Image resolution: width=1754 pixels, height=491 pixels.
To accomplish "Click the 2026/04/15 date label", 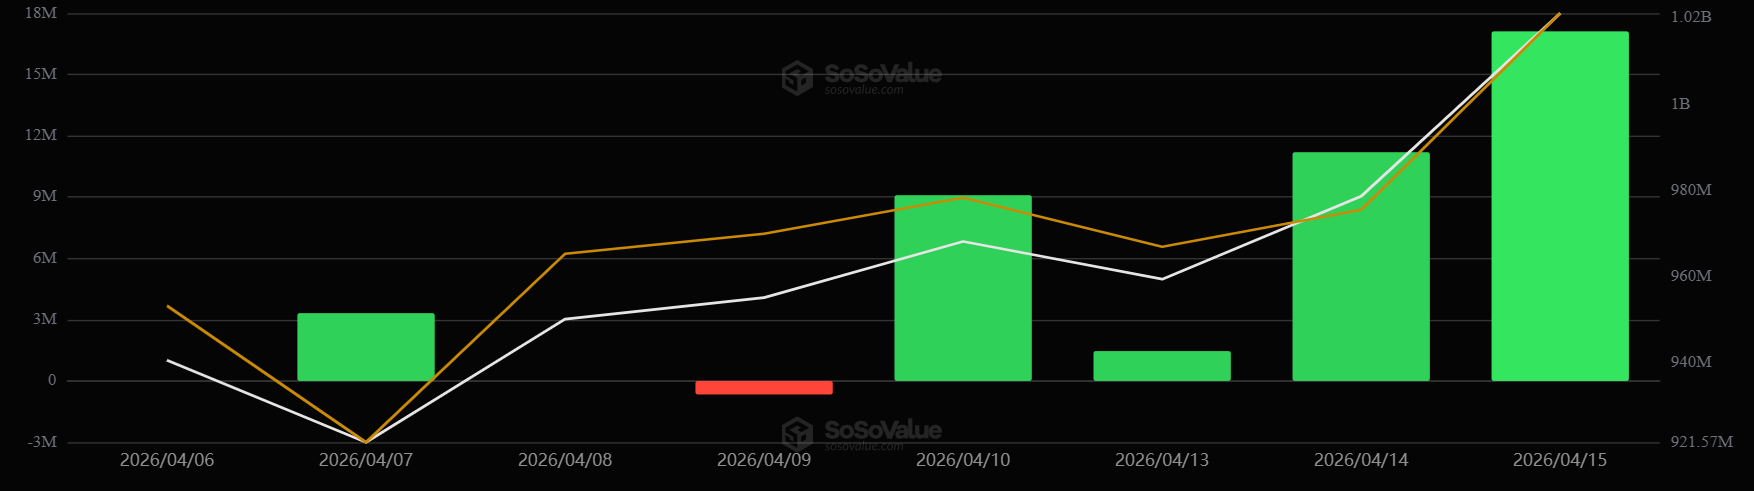I will [1559, 460].
